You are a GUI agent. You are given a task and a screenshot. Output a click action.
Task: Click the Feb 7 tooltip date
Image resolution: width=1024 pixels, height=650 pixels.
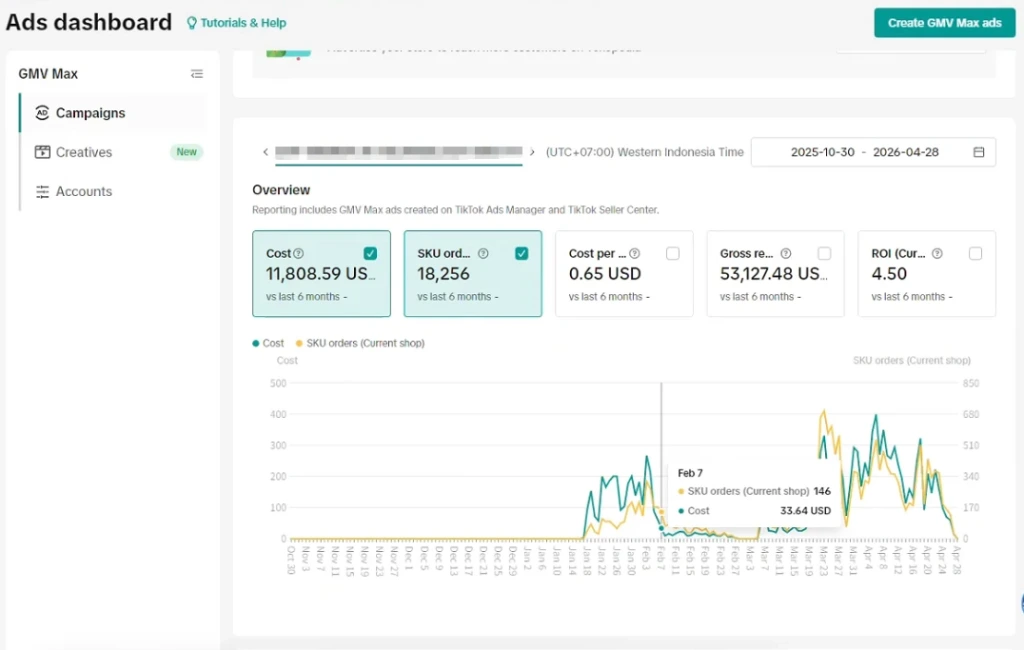(690, 473)
